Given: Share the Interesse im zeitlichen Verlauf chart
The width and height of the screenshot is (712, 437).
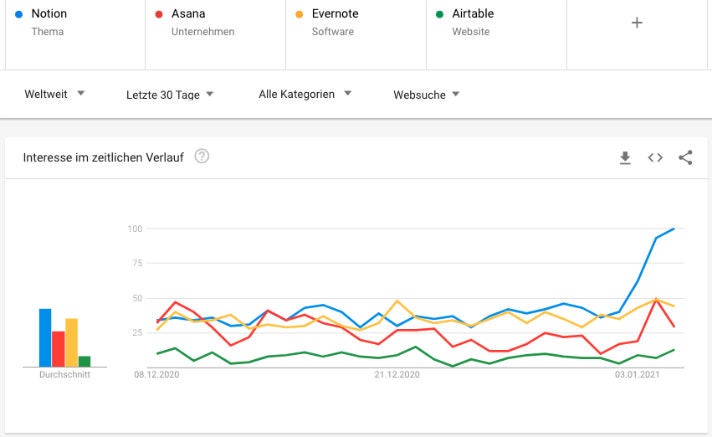Looking at the screenshot, I should coord(685,157).
